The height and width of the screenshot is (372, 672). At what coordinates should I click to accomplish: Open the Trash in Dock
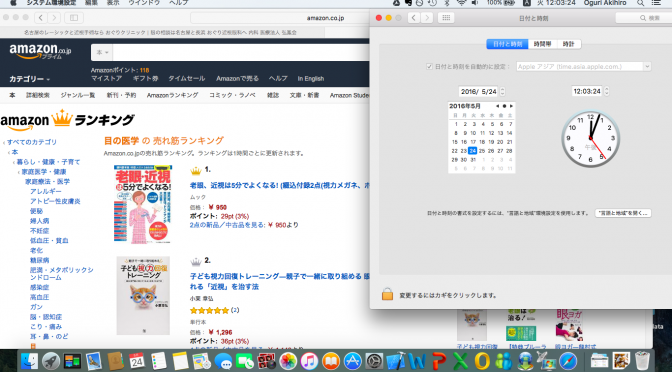pyautogui.click(x=642, y=361)
